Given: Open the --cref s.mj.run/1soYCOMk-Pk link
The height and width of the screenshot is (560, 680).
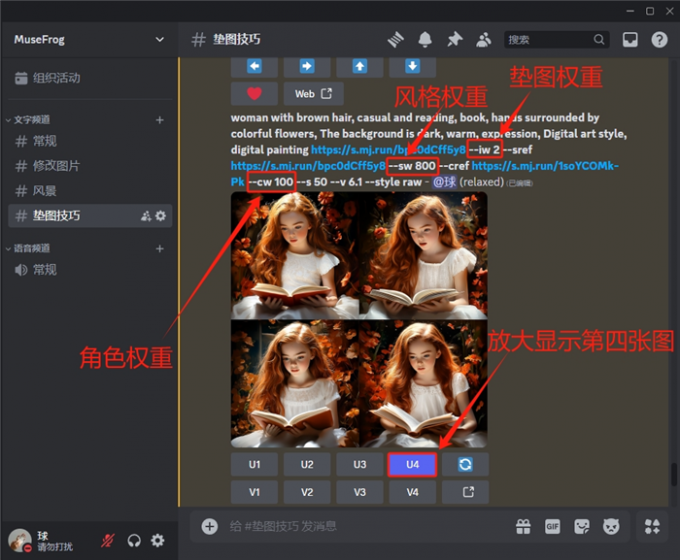Looking at the screenshot, I should [x=545, y=166].
